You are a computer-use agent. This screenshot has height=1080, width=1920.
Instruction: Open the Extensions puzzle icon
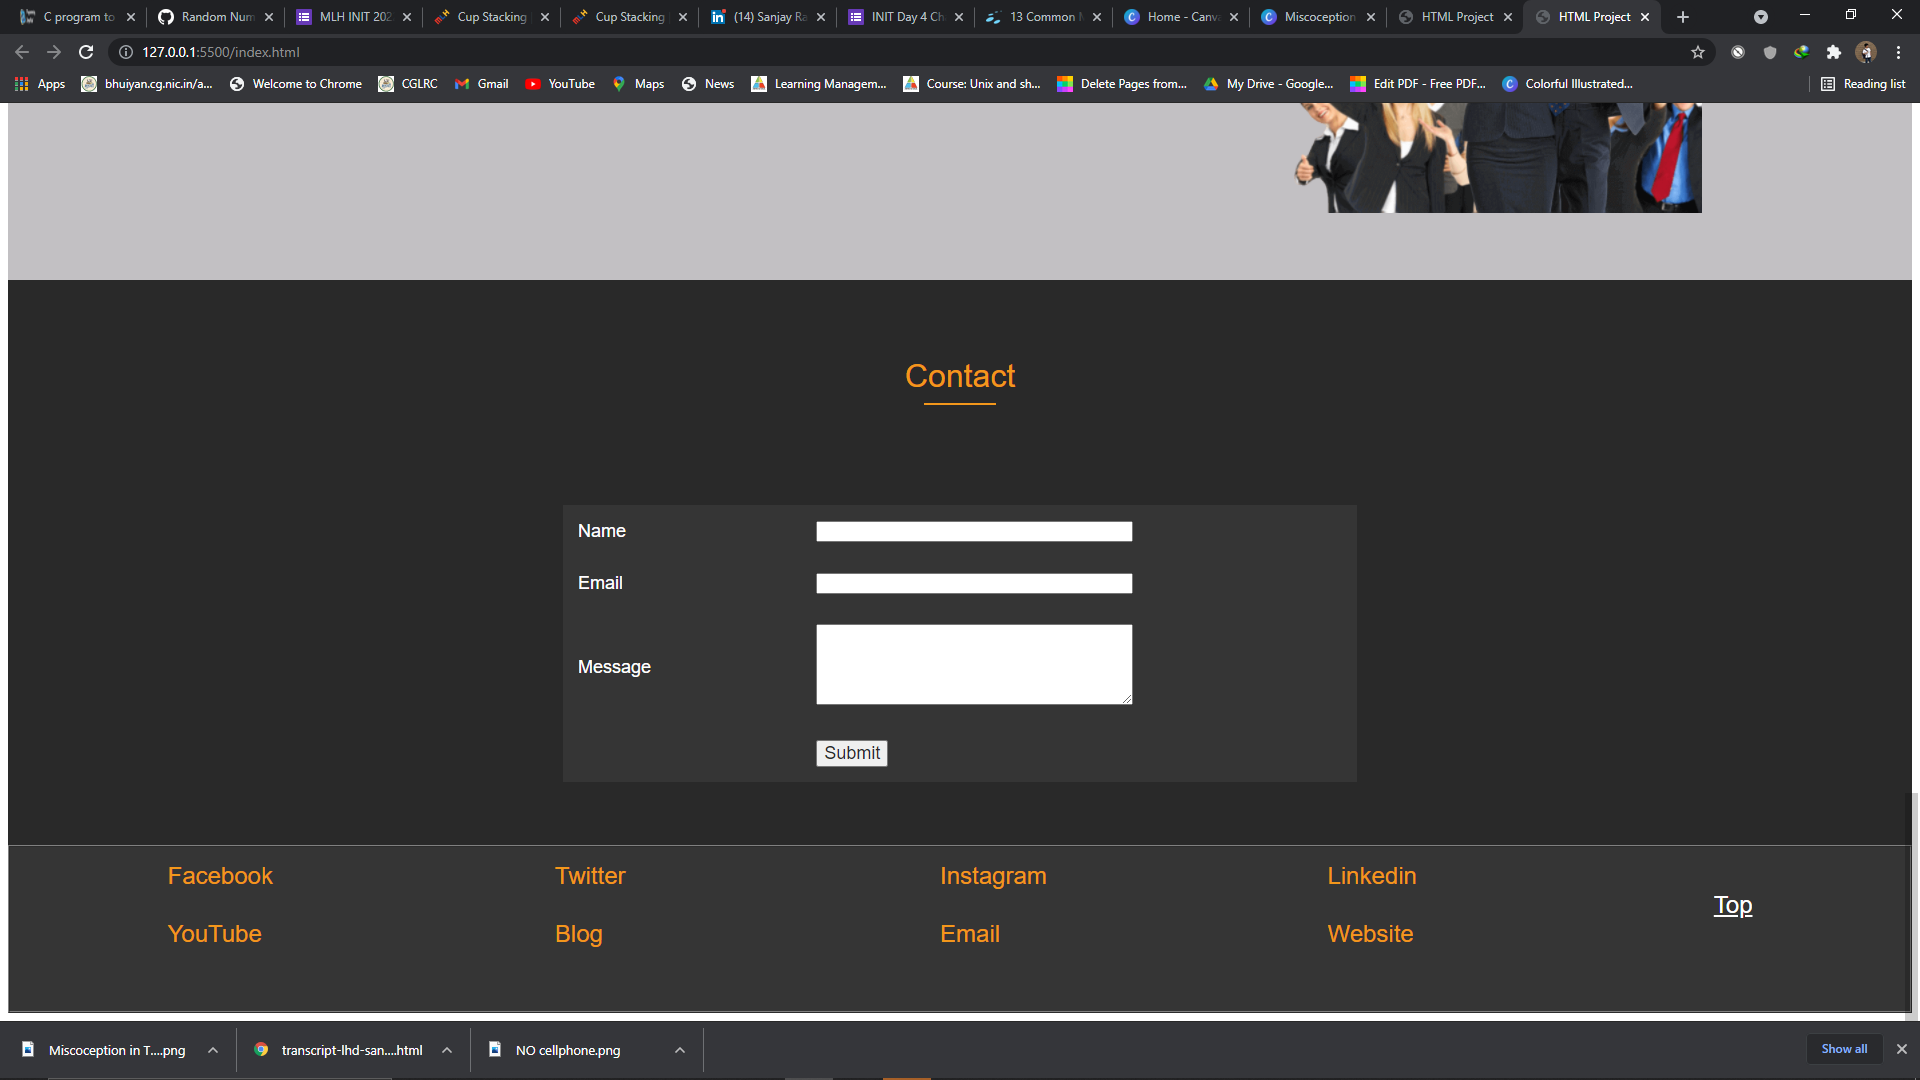click(1833, 52)
